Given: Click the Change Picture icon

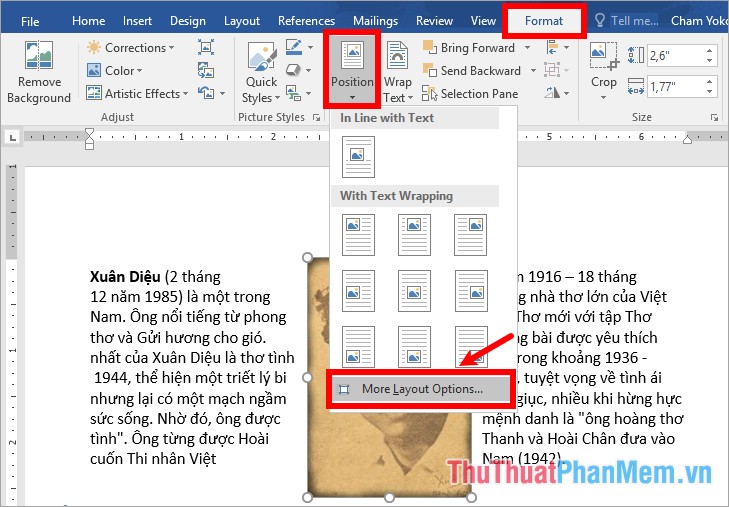Looking at the screenshot, I should point(205,71).
